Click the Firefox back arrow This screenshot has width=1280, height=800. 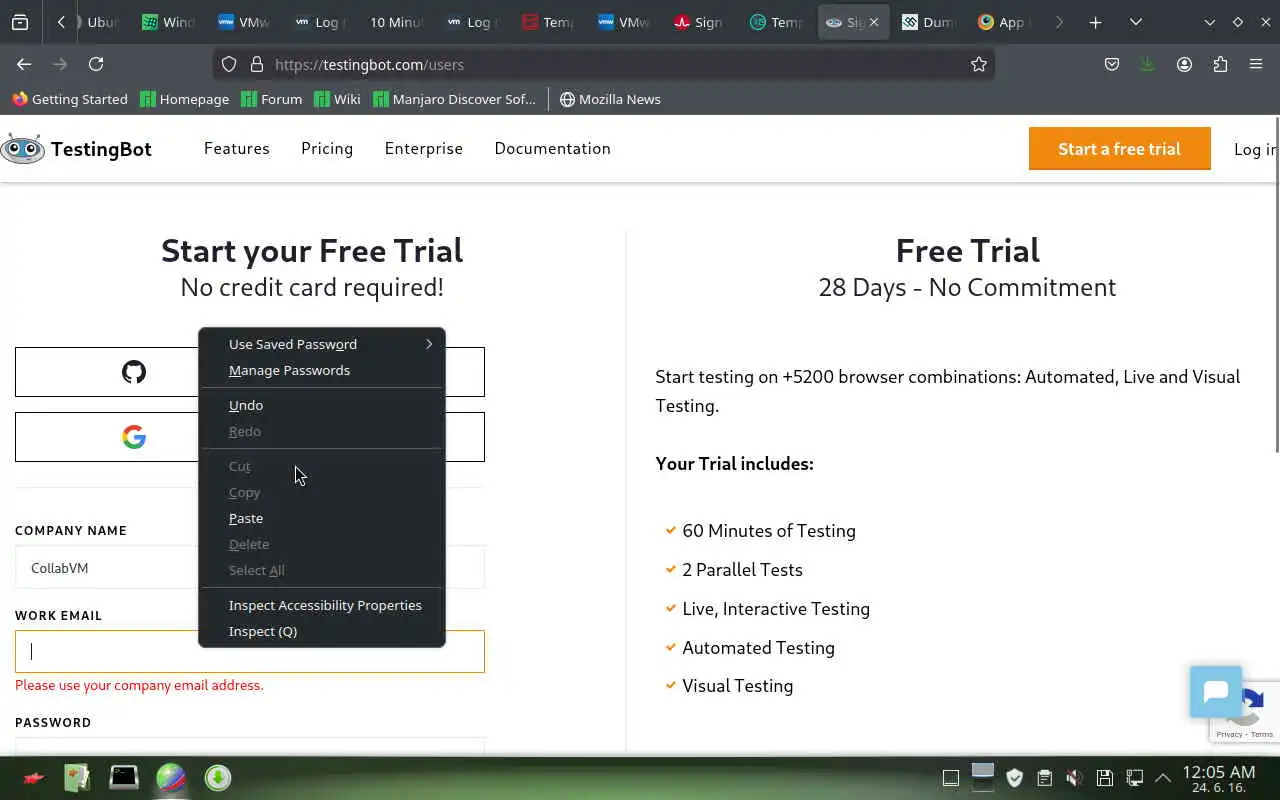click(x=24, y=64)
